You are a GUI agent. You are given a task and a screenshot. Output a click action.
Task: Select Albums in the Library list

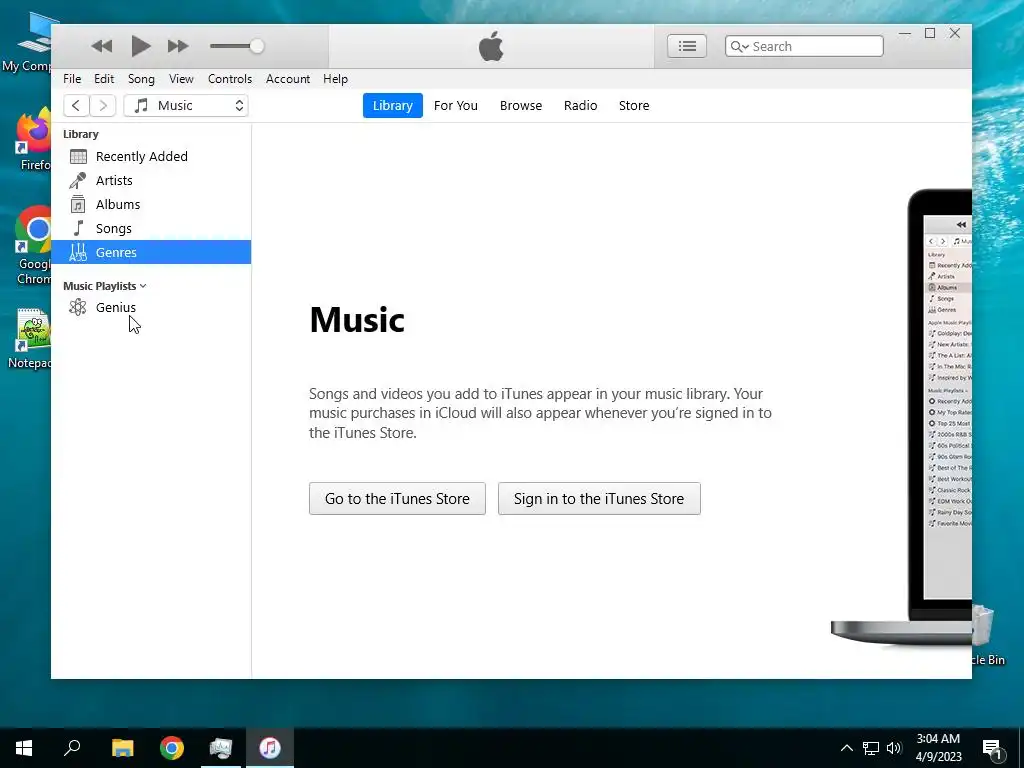pyautogui.click(x=151, y=204)
